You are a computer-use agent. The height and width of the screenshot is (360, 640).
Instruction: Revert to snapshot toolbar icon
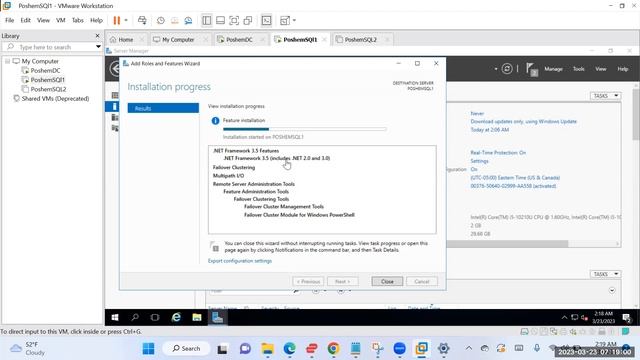point(174,20)
